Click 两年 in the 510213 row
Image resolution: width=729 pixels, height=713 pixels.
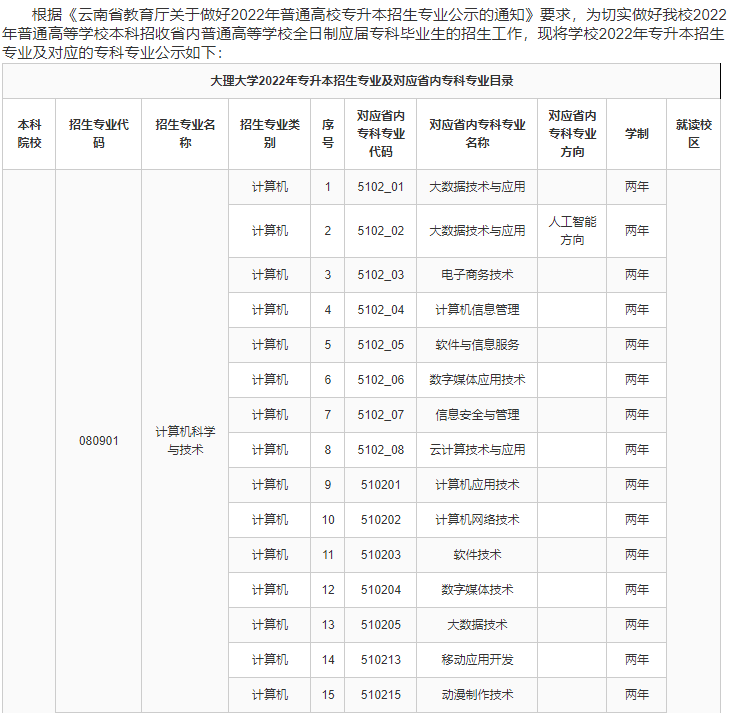click(x=636, y=660)
